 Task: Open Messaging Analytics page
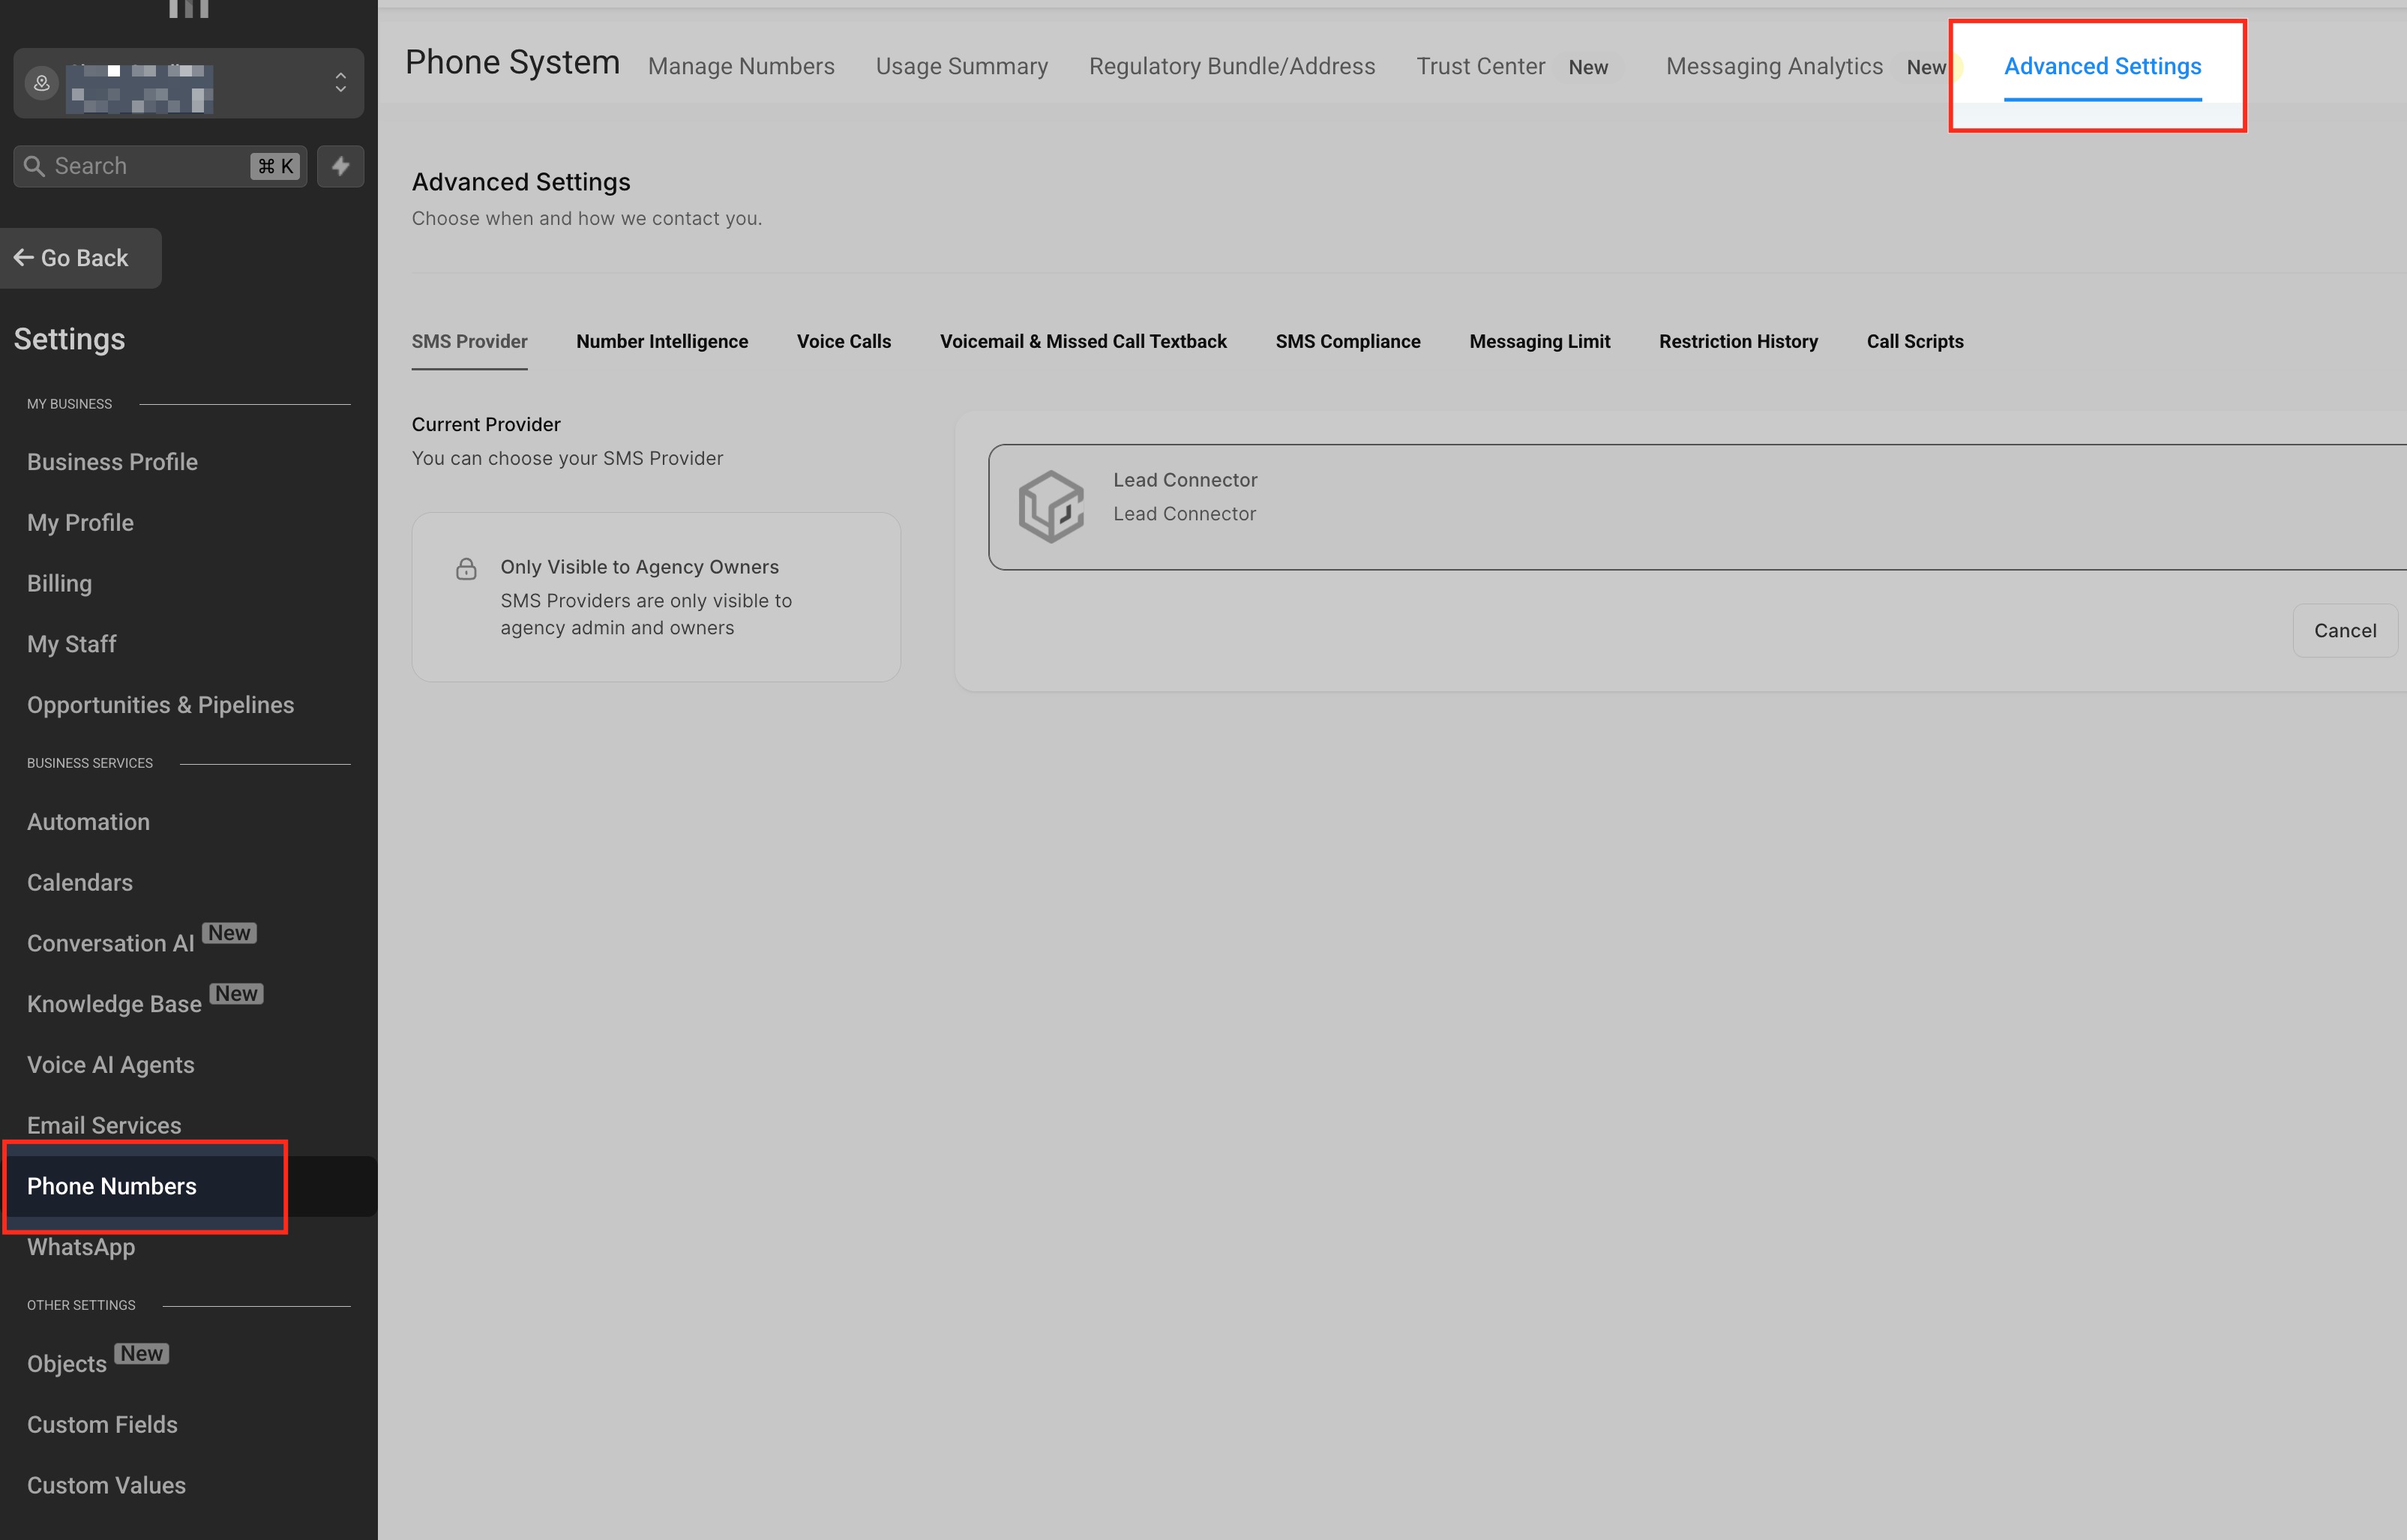point(1774,67)
